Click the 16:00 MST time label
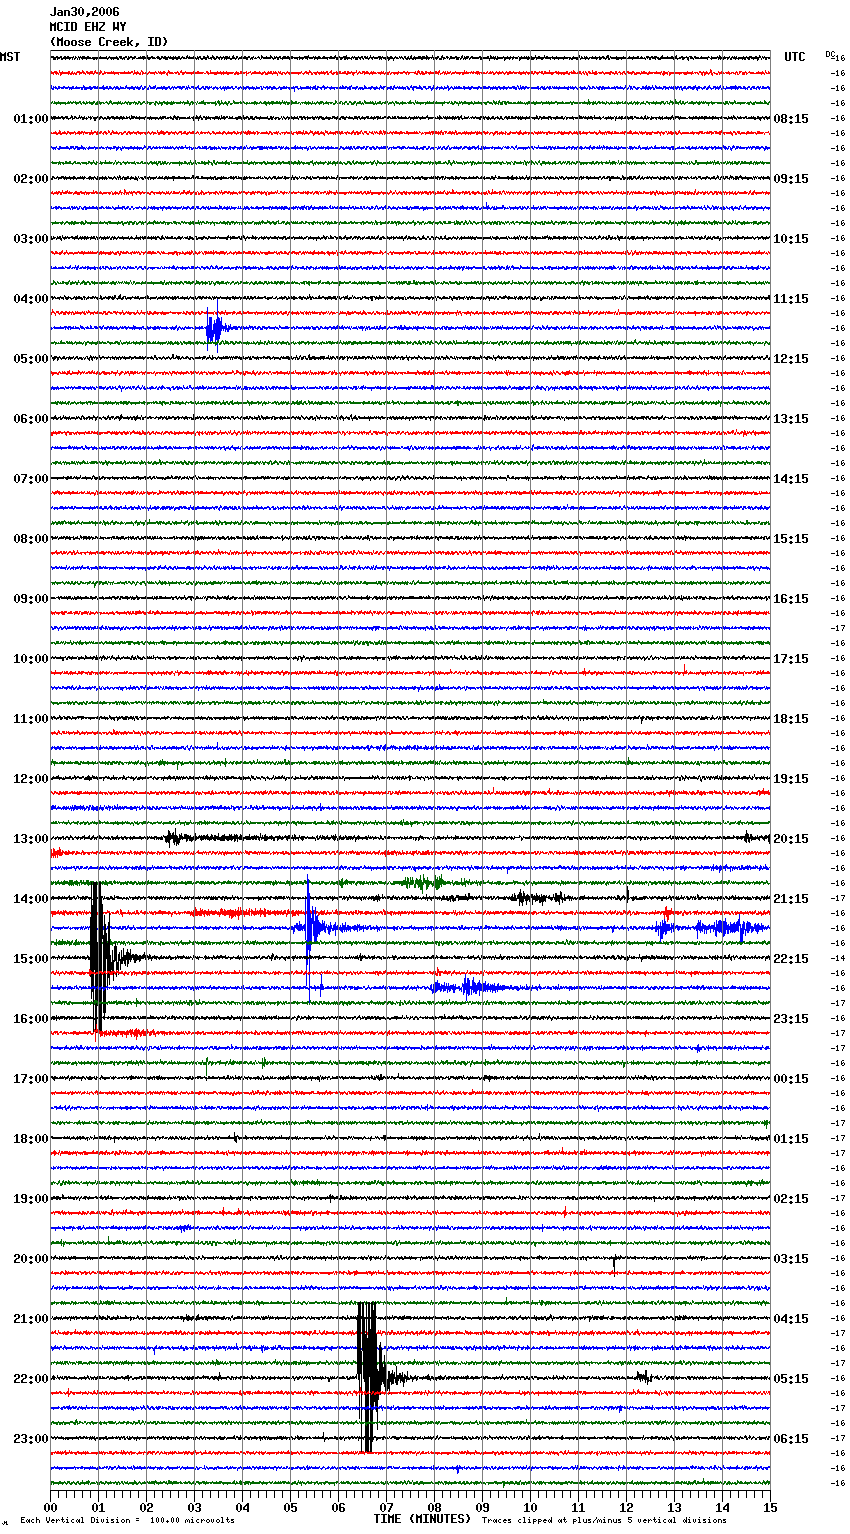The height and width of the screenshot is (1534, 850). point(31,1019)
